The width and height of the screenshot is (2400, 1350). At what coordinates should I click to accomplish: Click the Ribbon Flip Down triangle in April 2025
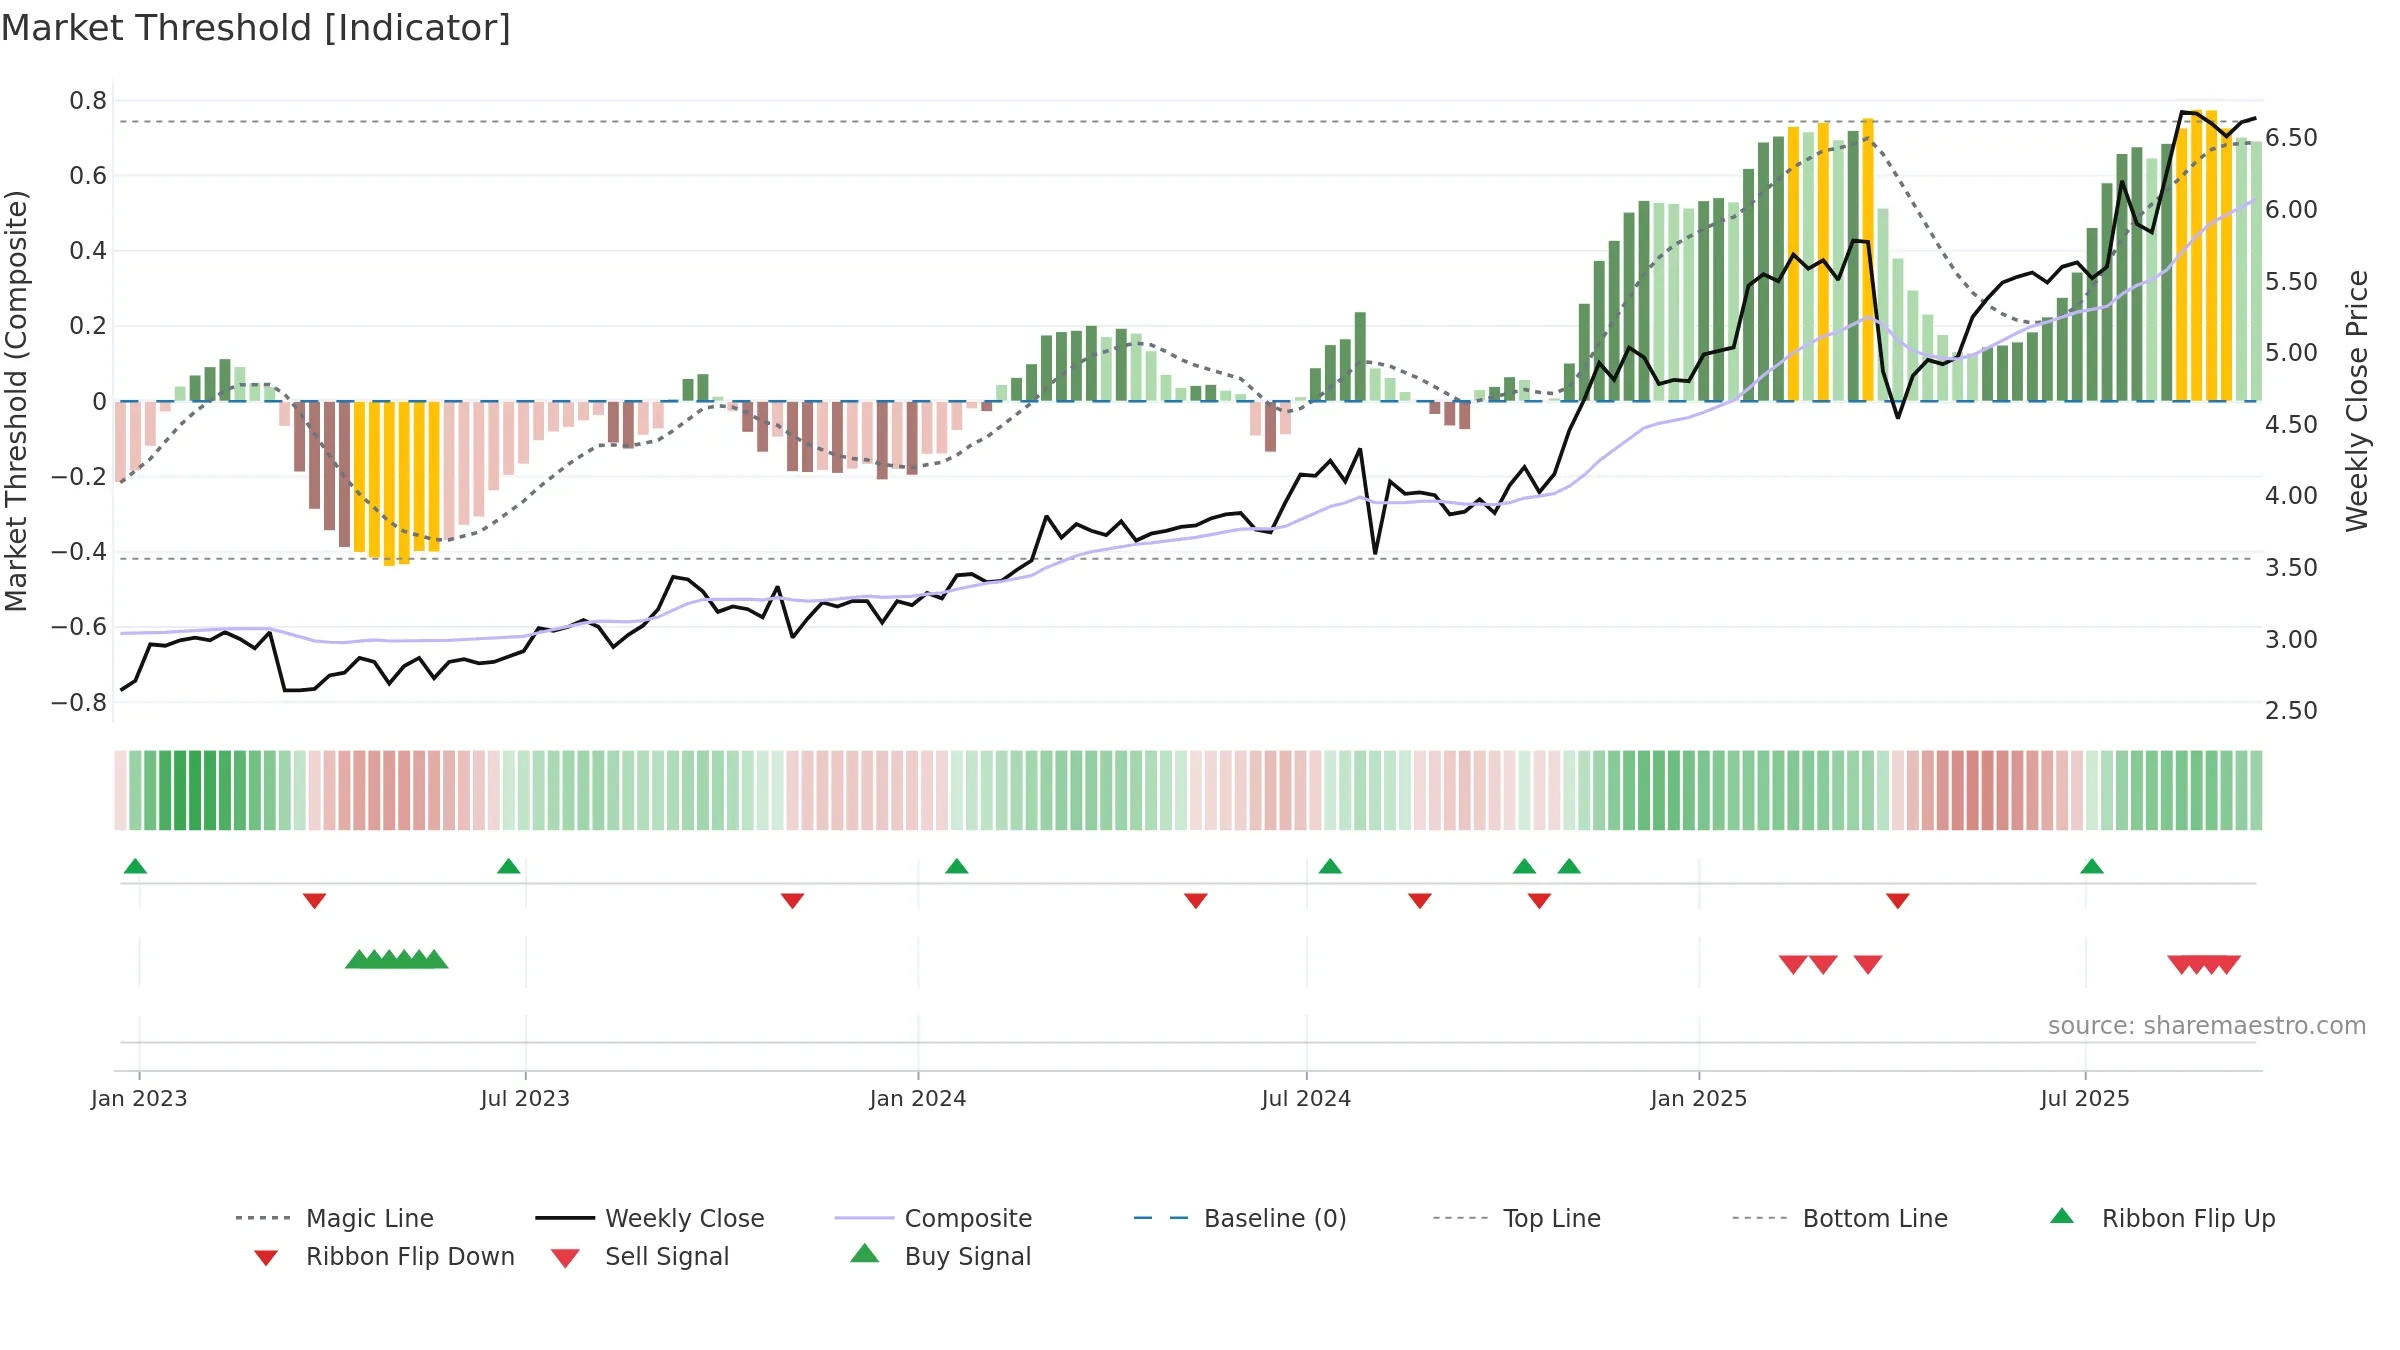click(1898, 901)
